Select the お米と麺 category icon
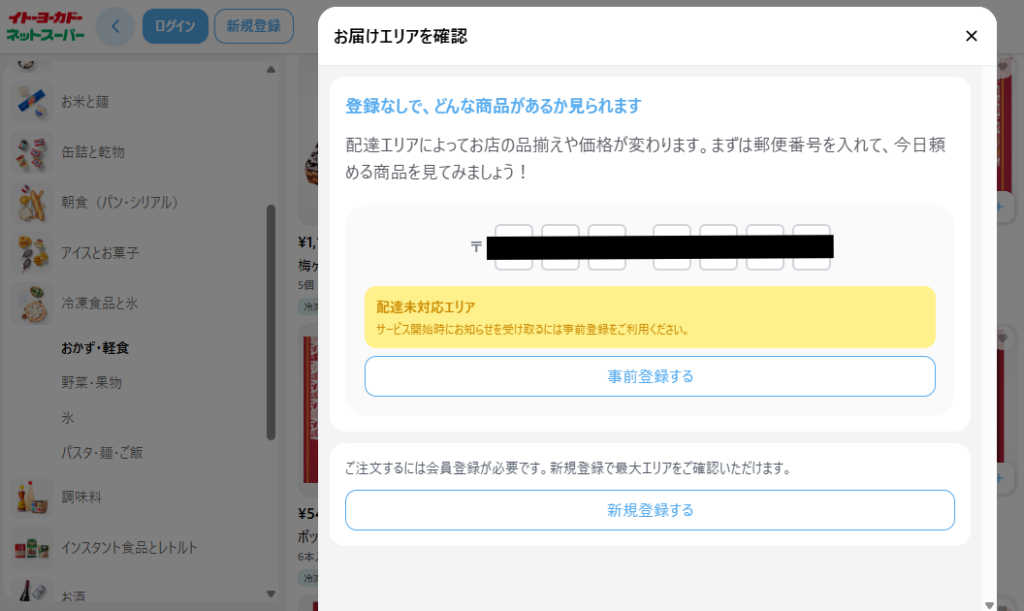Image resolution: width=1024 pixels, height=611 pixels. (x=31, y=102)
